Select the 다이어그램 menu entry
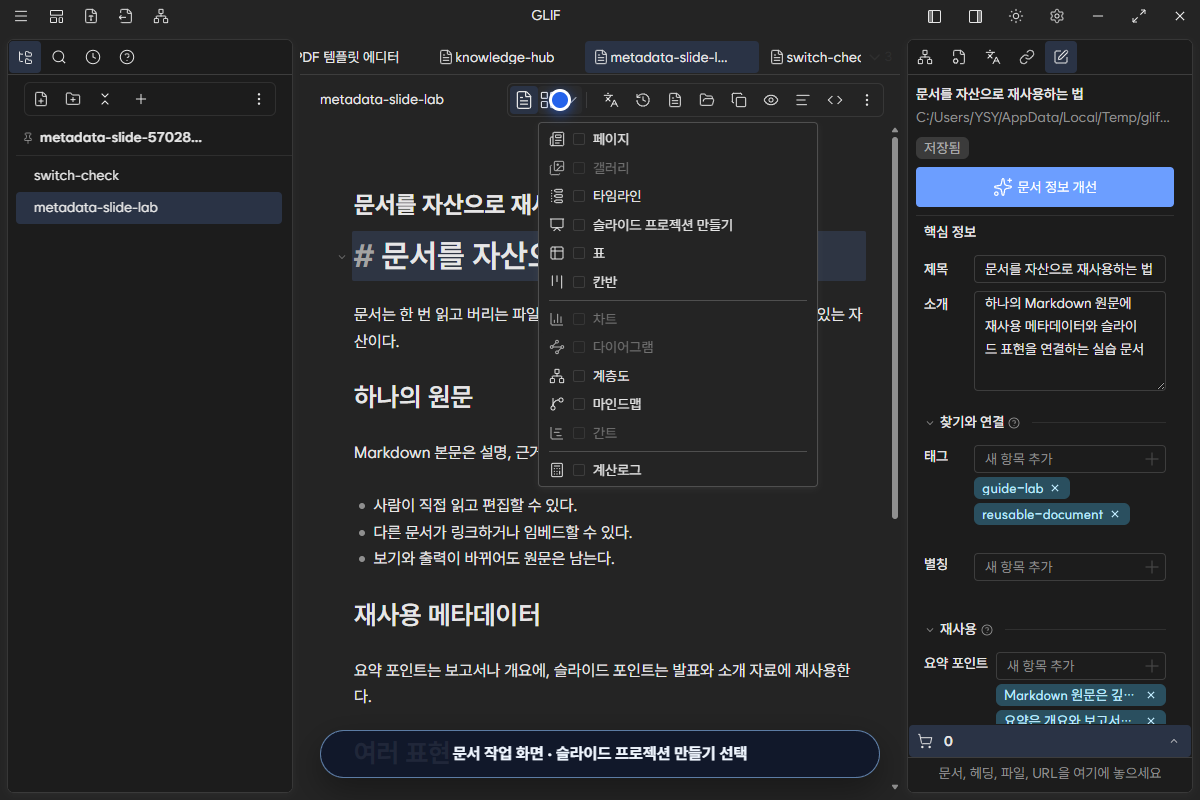The width and height of the screenshot is (1200, 800). [677, 347]
